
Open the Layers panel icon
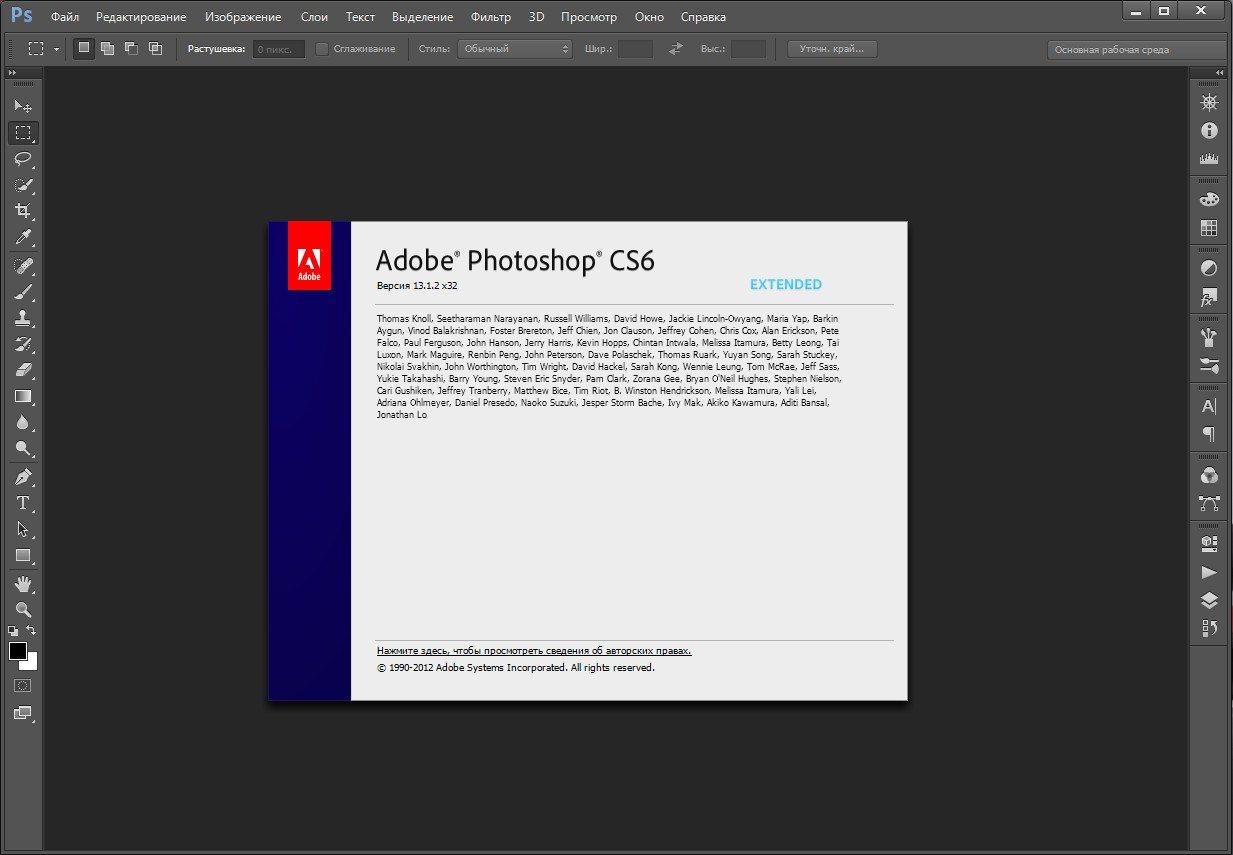click(1209, 600)
